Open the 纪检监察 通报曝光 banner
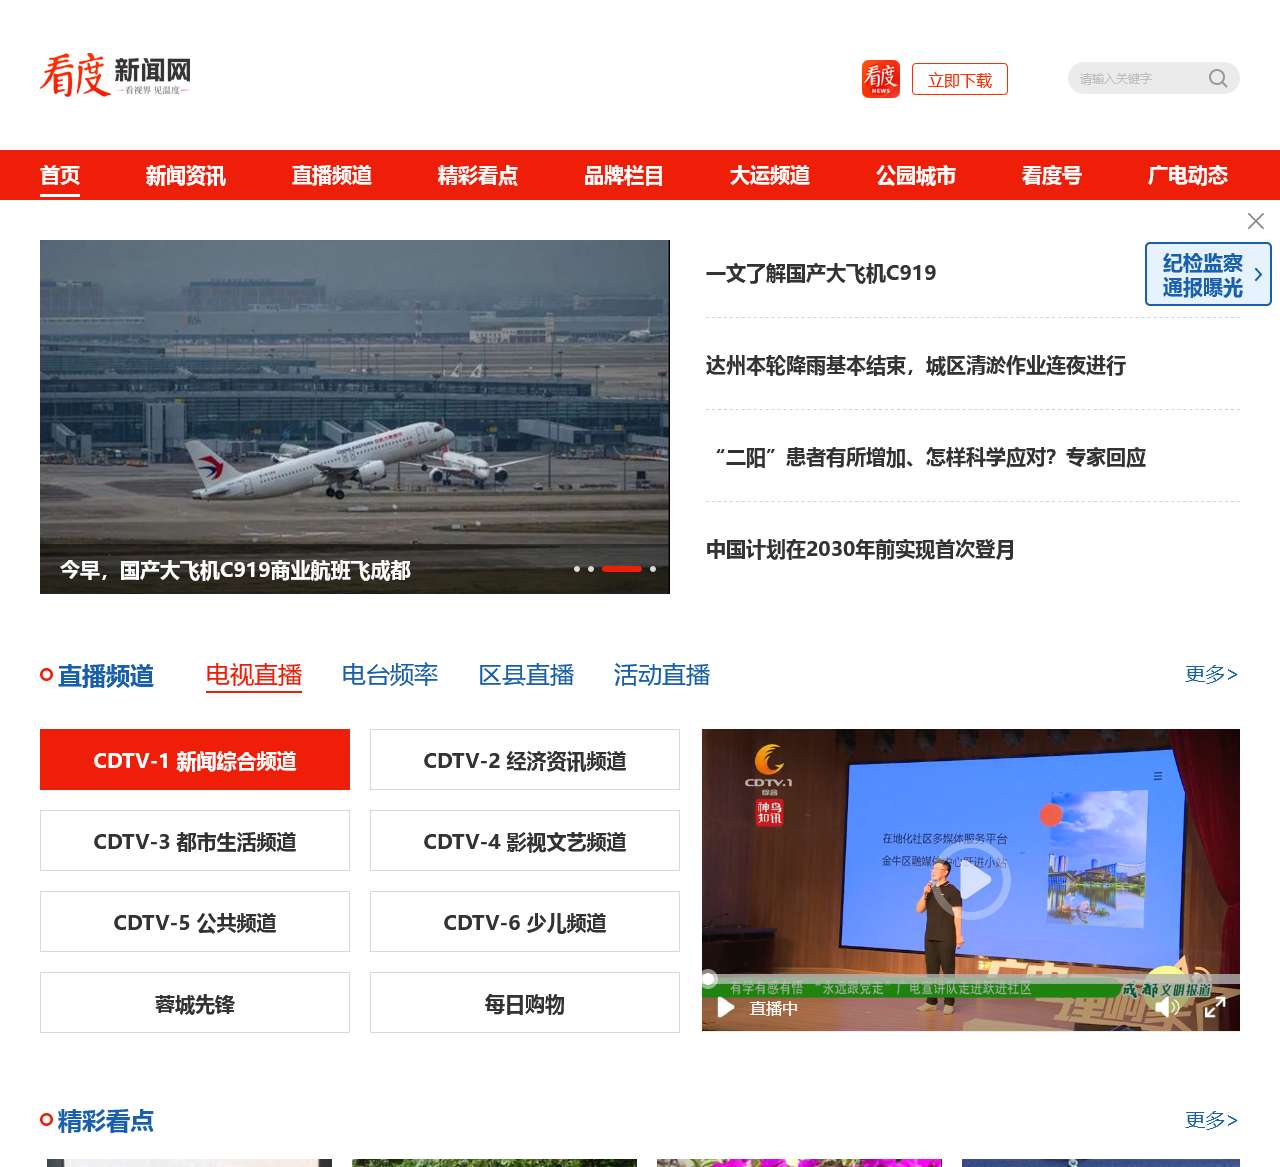1280x1167 pixels. [x=1208, y=274]
